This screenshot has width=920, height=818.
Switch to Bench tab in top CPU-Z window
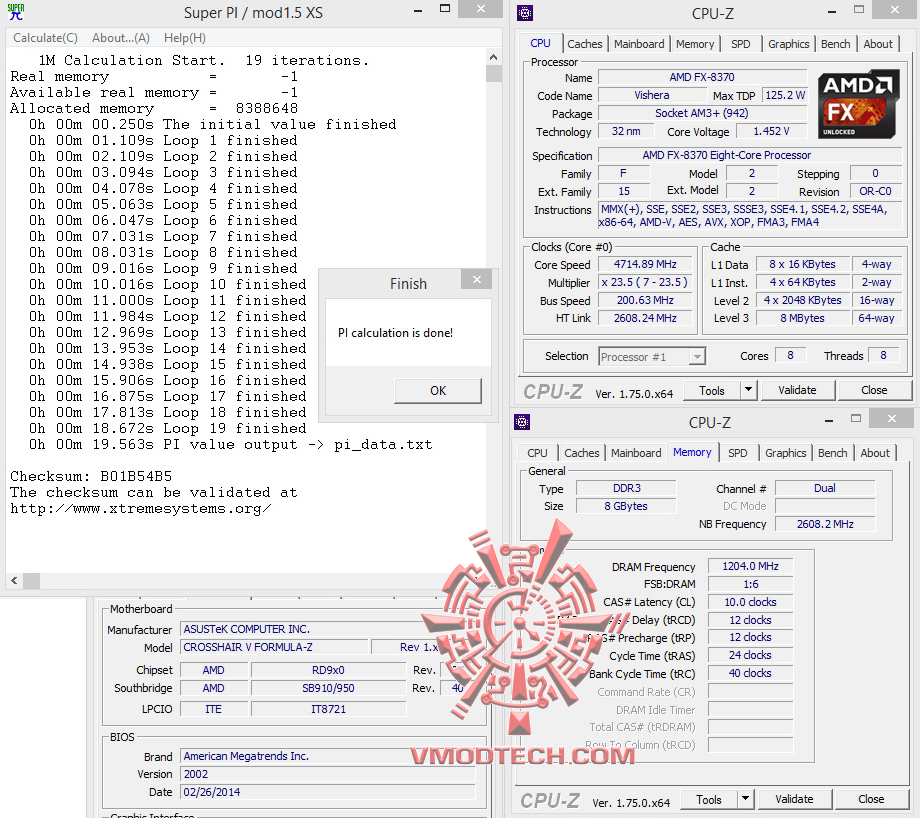tap(835, 44)
